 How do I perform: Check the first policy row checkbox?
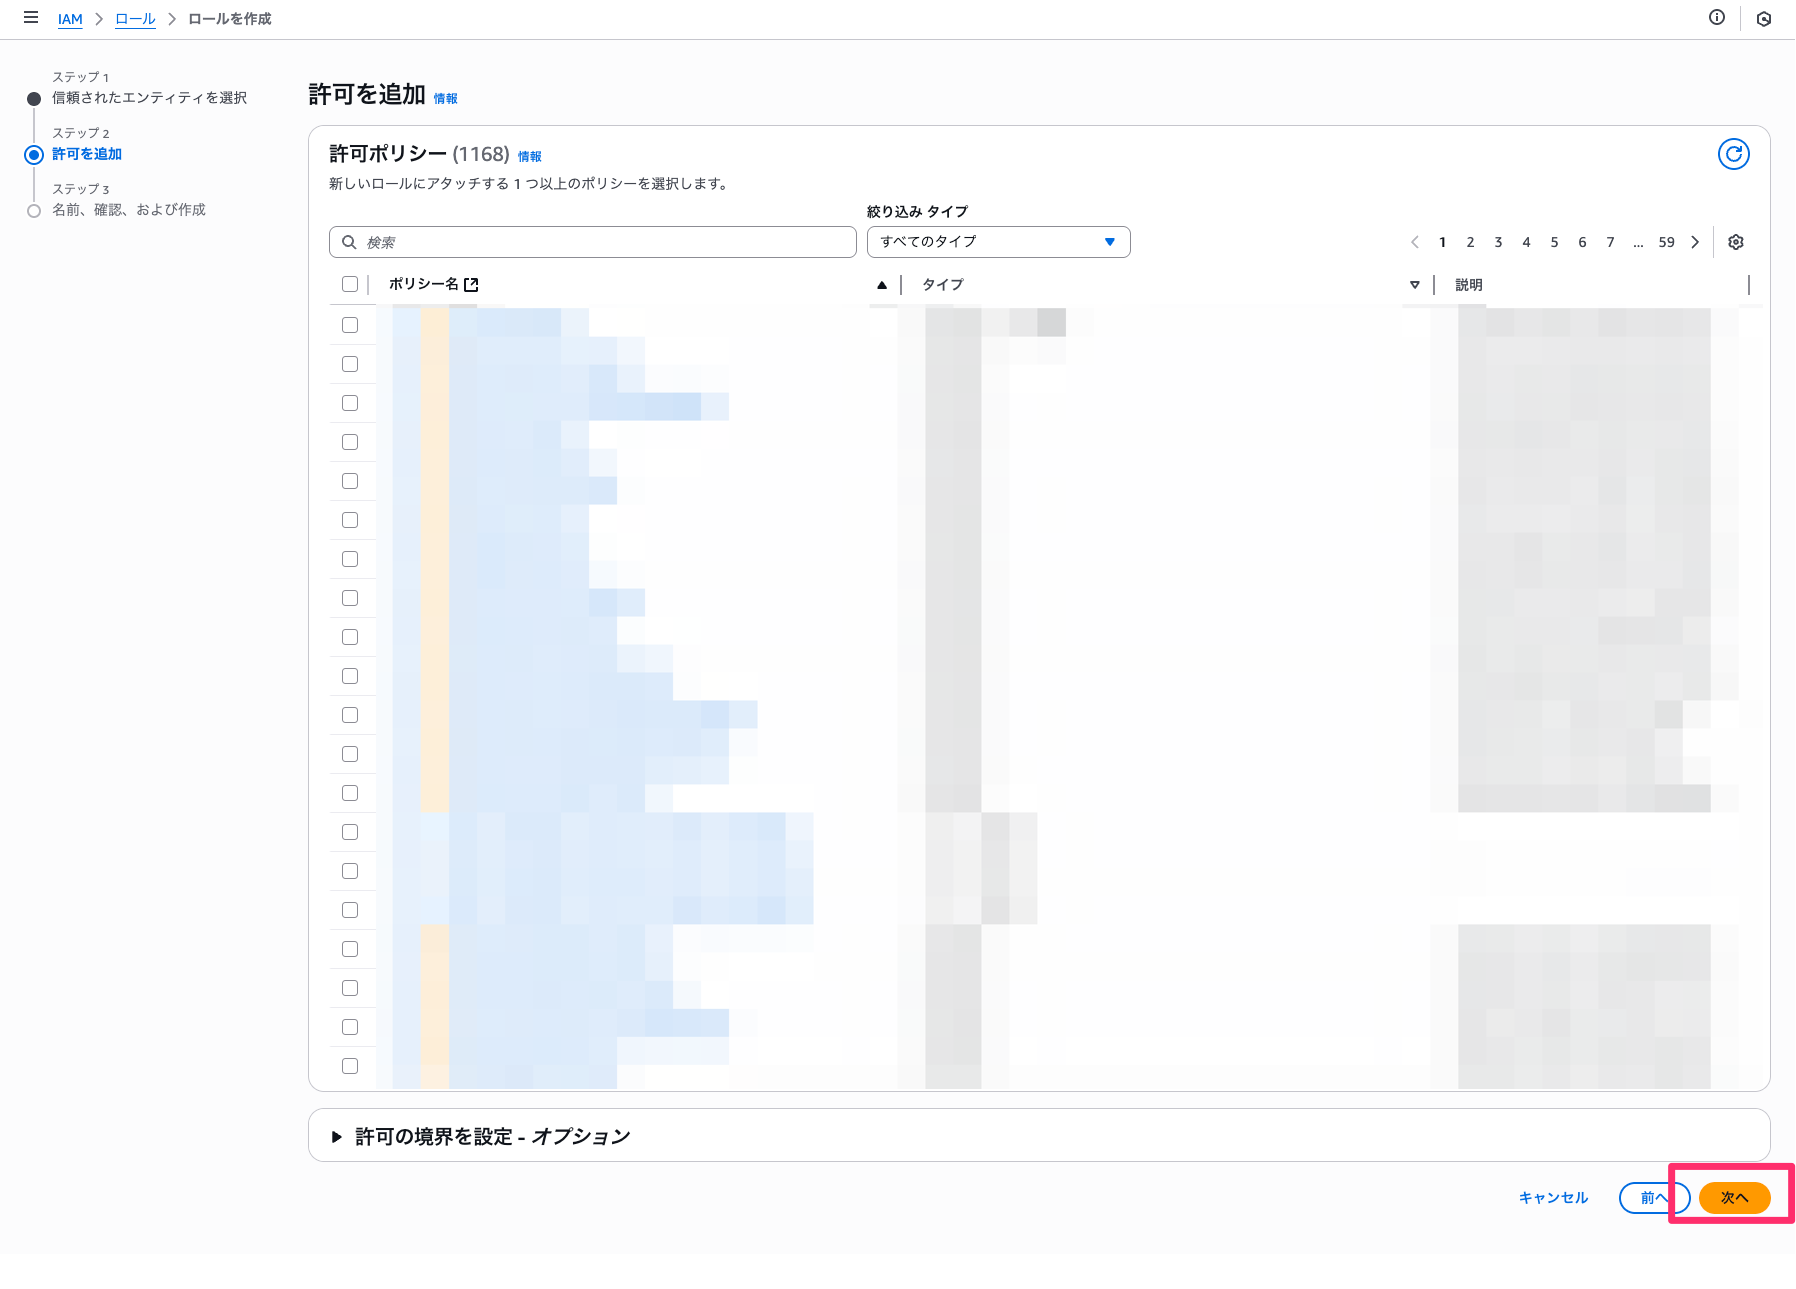(350, 324)
